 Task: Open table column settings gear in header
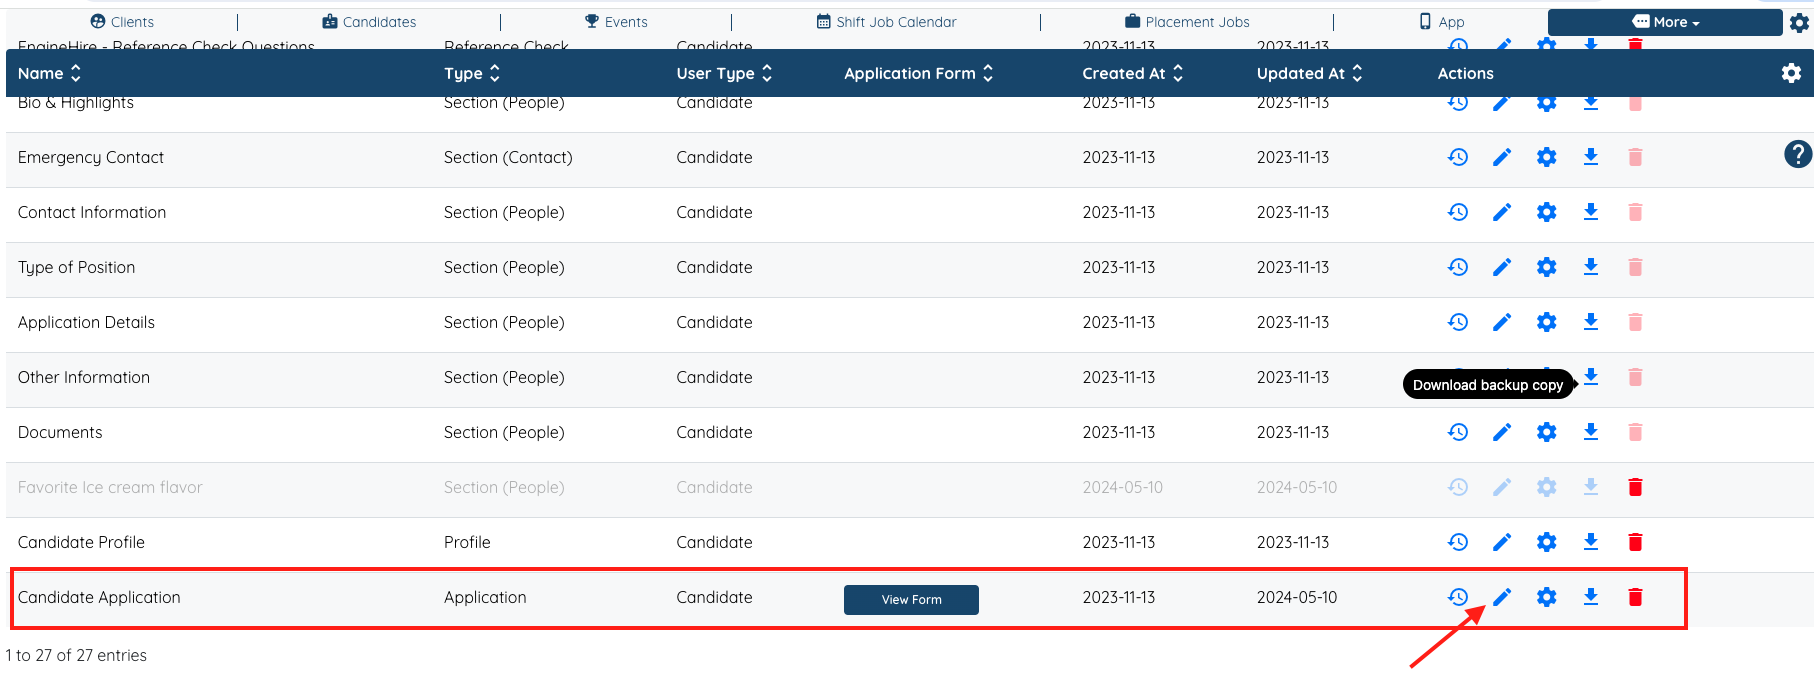[x=1791, y=73]
